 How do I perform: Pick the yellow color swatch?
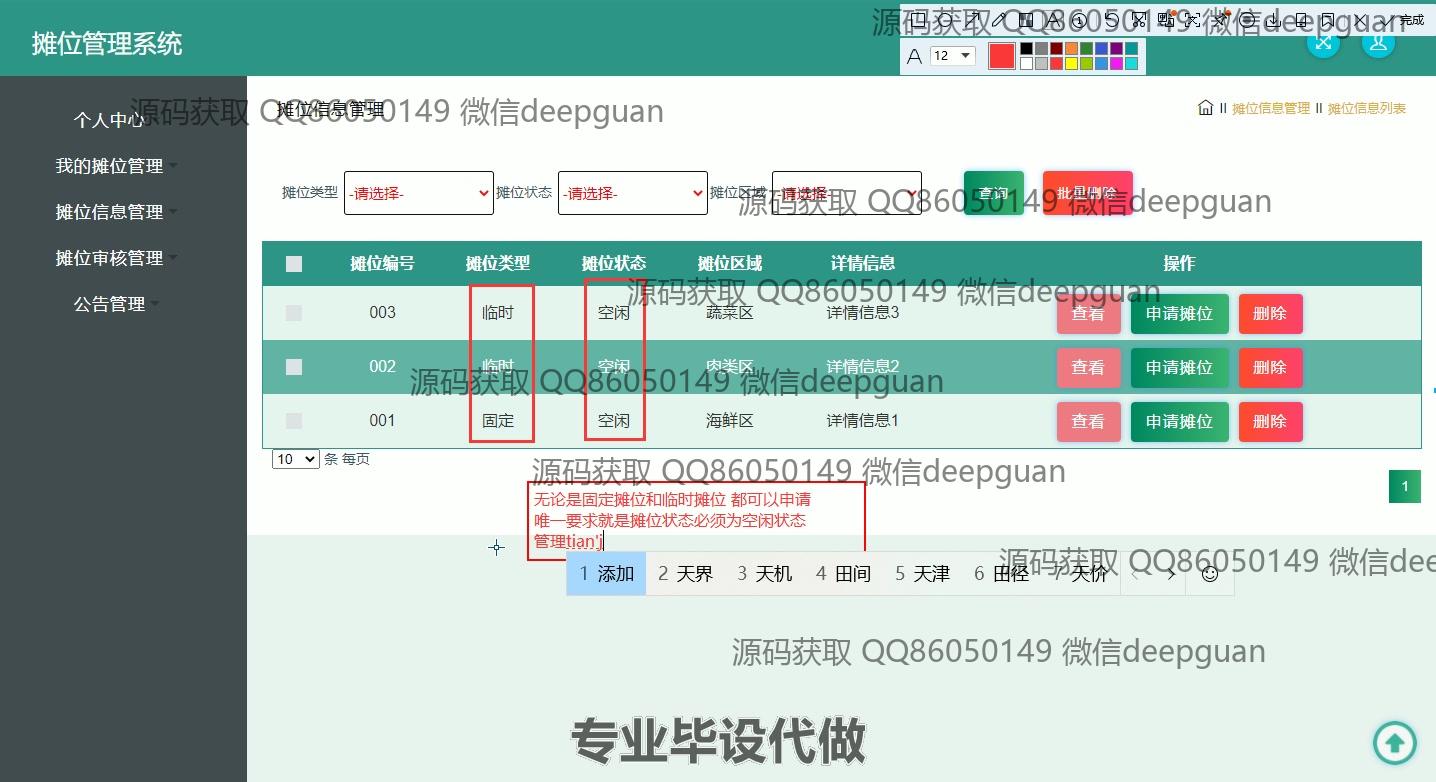pos(1071,64)
